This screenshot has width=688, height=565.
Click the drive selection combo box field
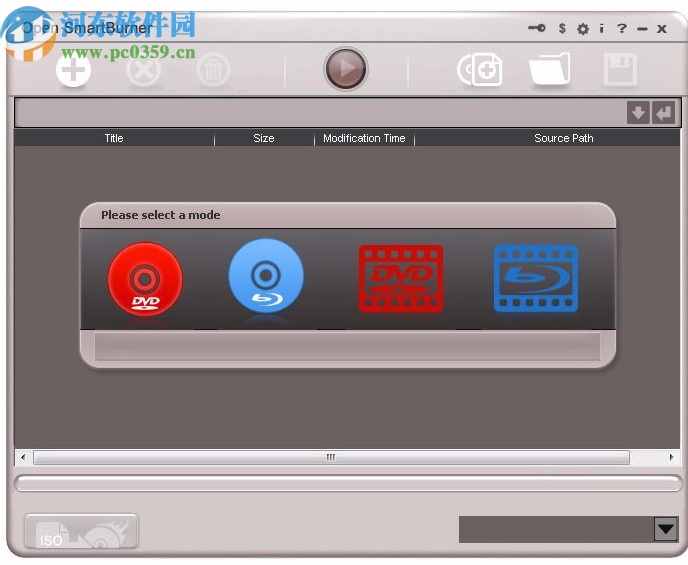556,529
